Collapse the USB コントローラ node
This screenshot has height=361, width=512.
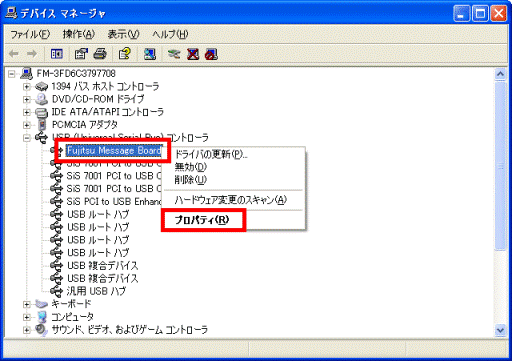(27, 138)
